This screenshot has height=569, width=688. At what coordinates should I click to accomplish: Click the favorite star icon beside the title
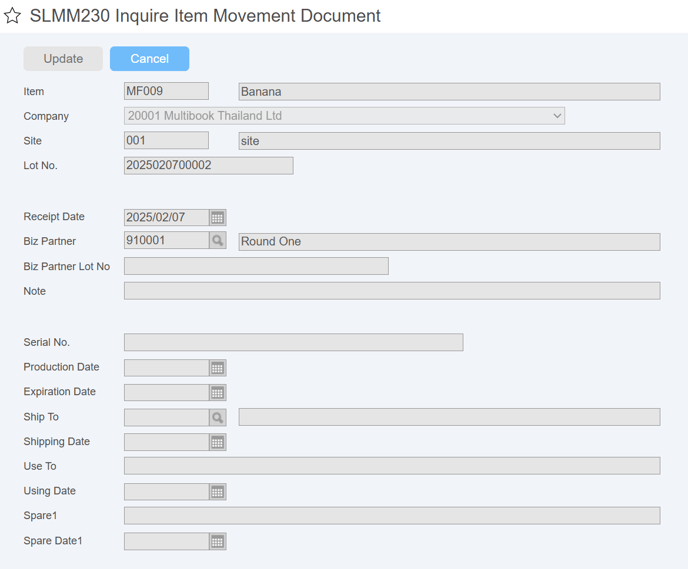[12, 16]
